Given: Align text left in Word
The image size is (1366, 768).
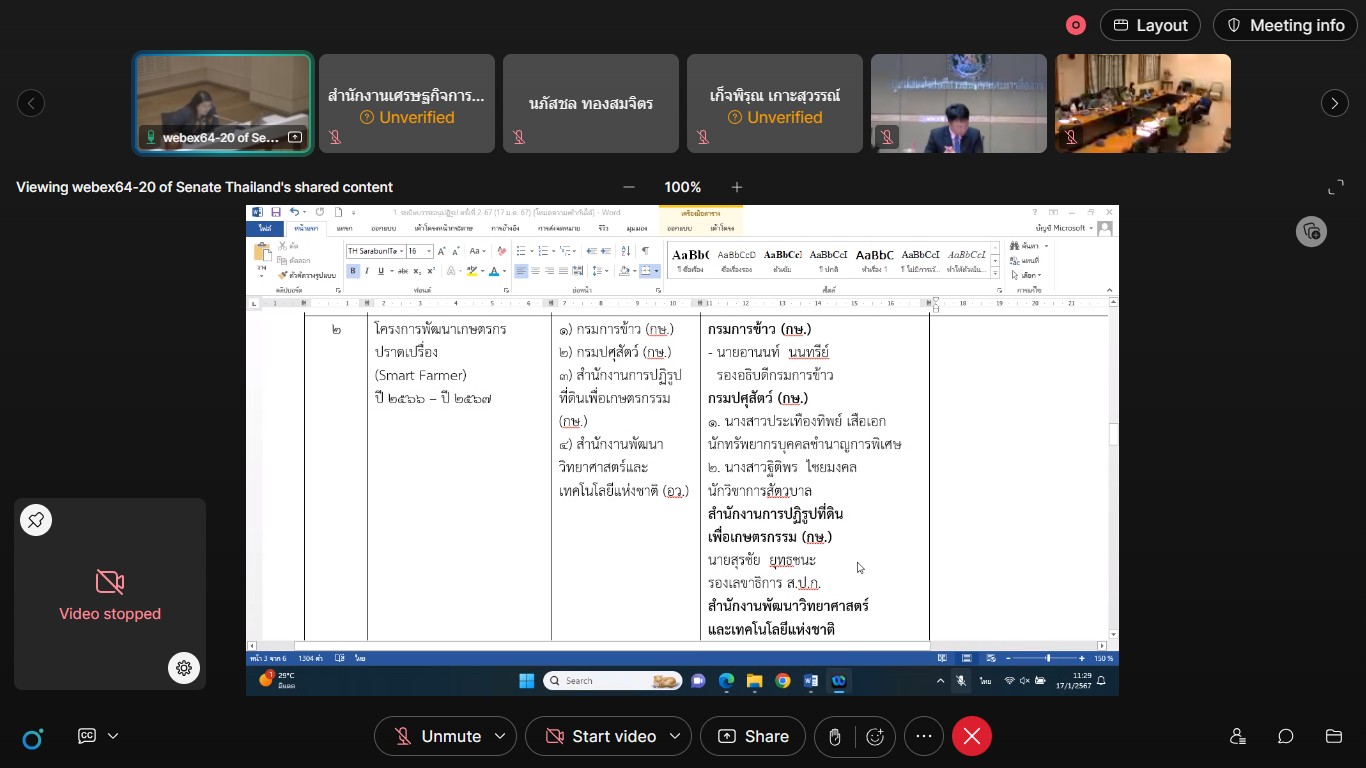Looking at the screenshot, I should coord(521,271).
